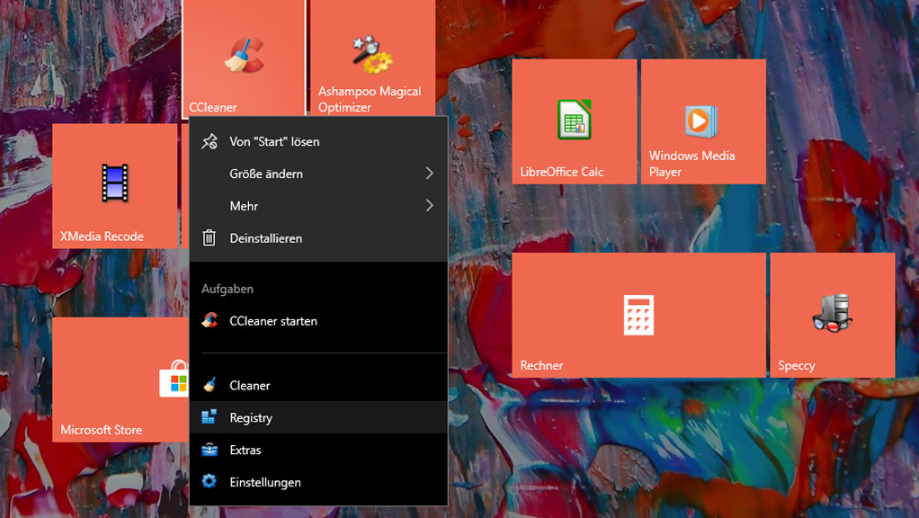This screenshot has height=518, width=919.
Task: Select 'Von "Start" lösen' in context menu
Action: coord(318,141)
